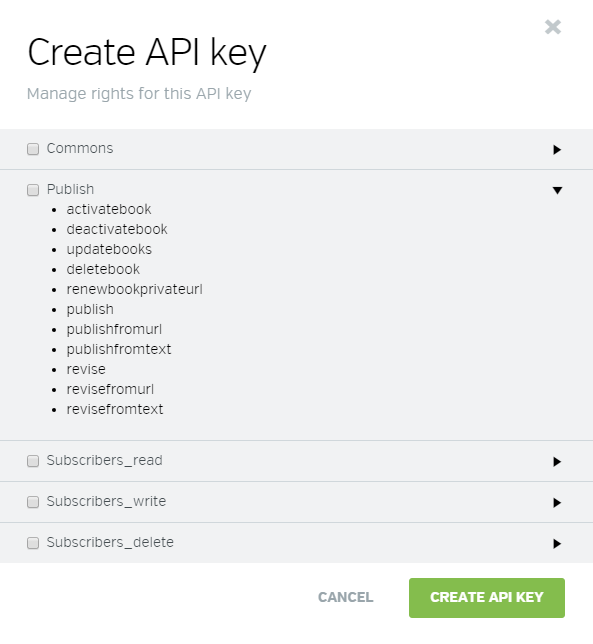Enable the Commons rights checkbox
The width and height of the screenshot is (593, 644).
click(x=33, y=149)
